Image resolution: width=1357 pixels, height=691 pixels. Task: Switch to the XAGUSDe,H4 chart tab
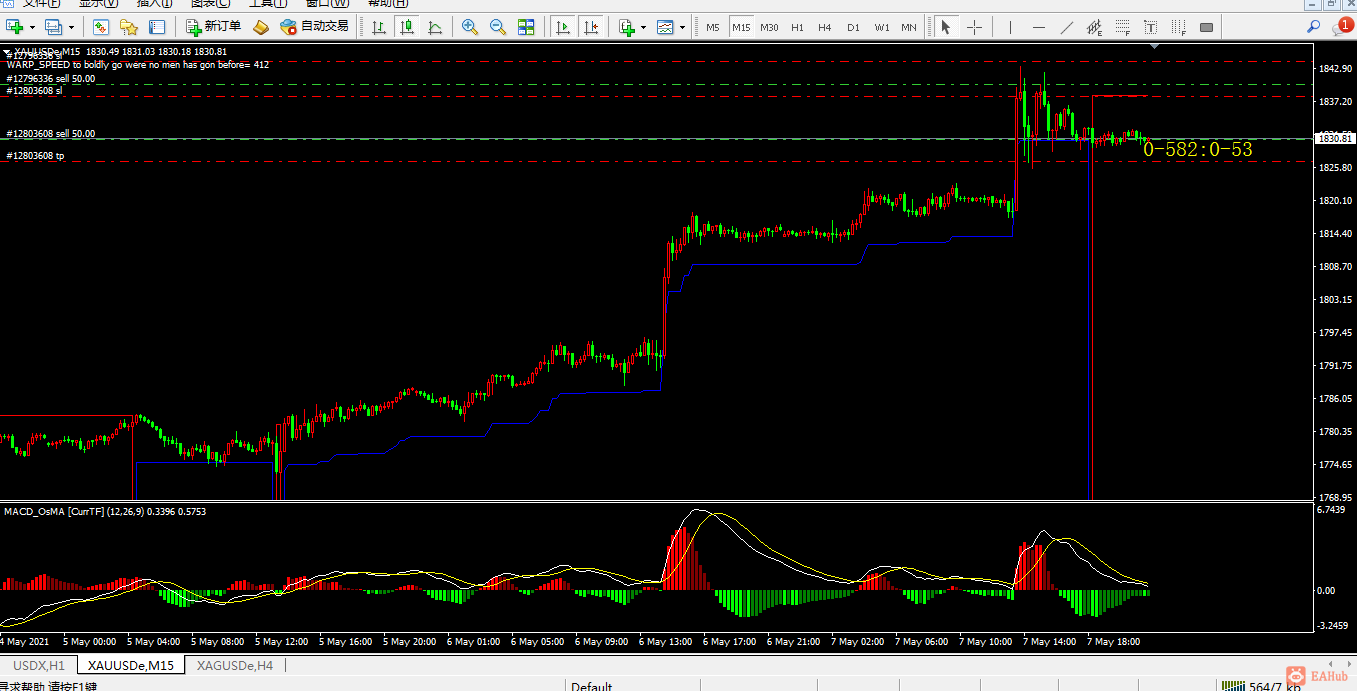[x=233, y=665]
